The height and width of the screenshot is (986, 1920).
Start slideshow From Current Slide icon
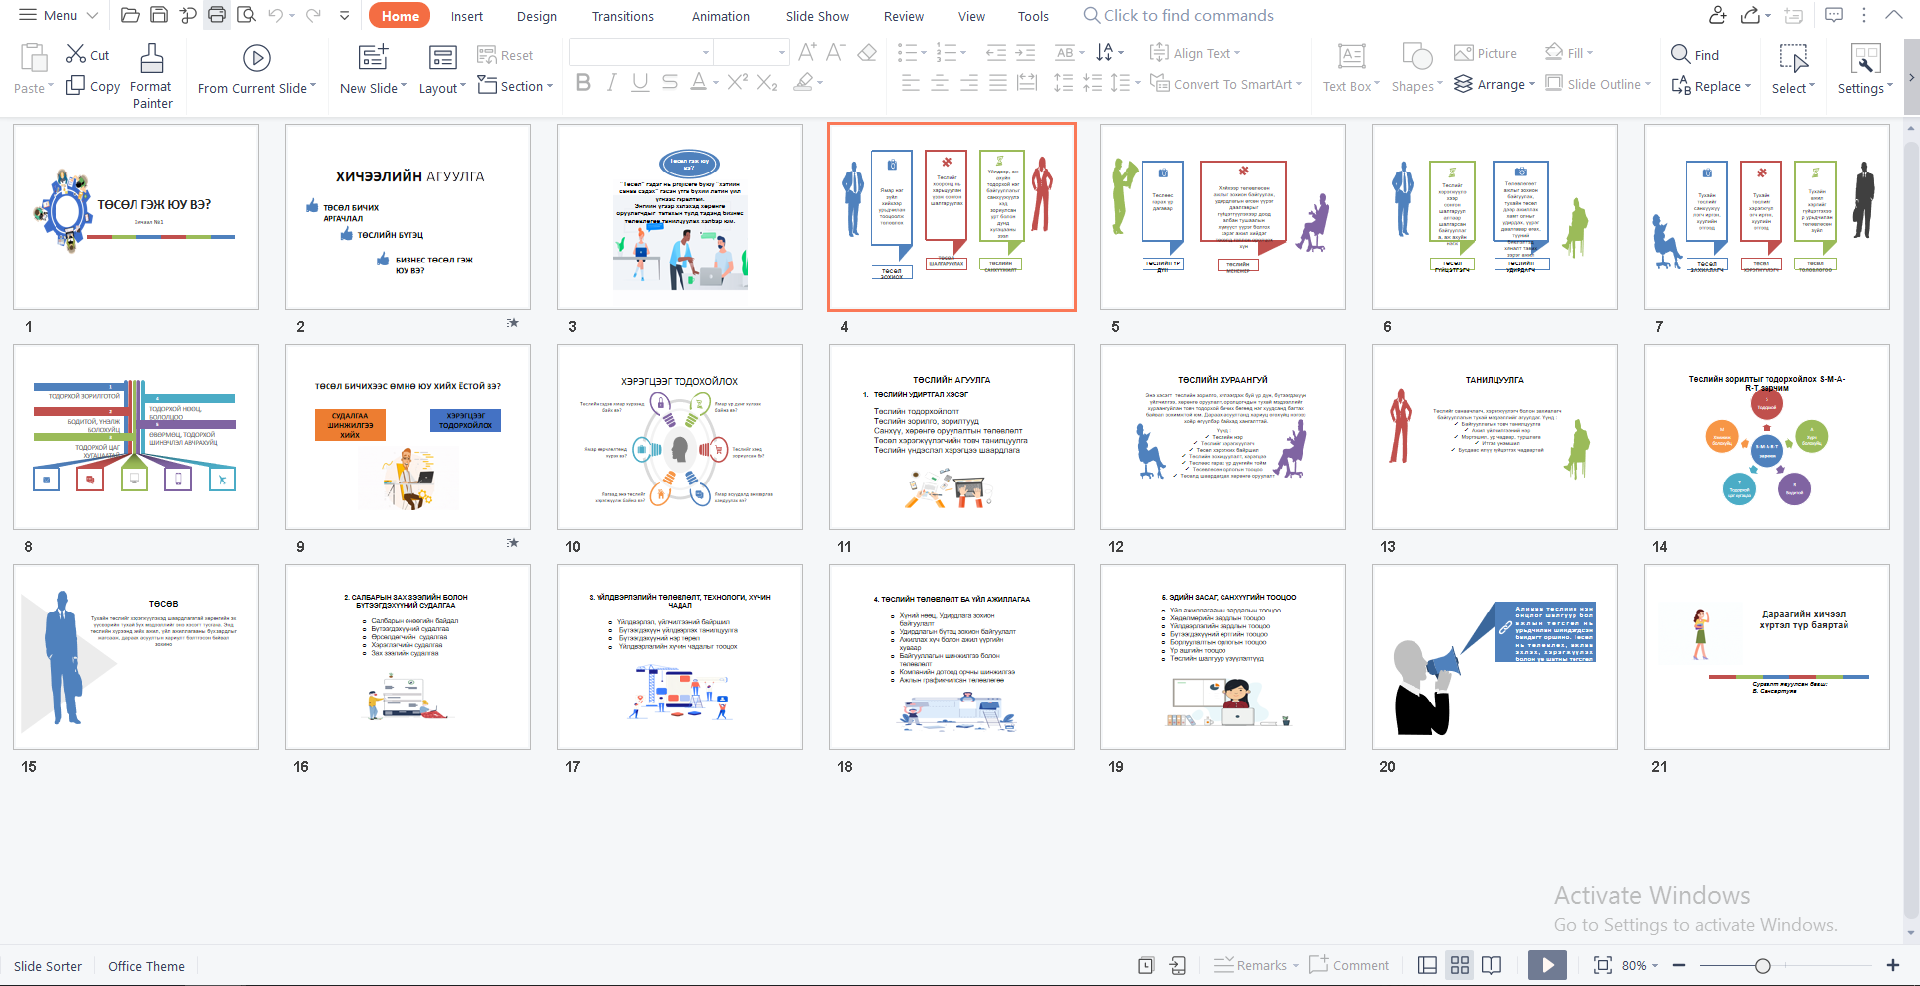click(256, 59)
